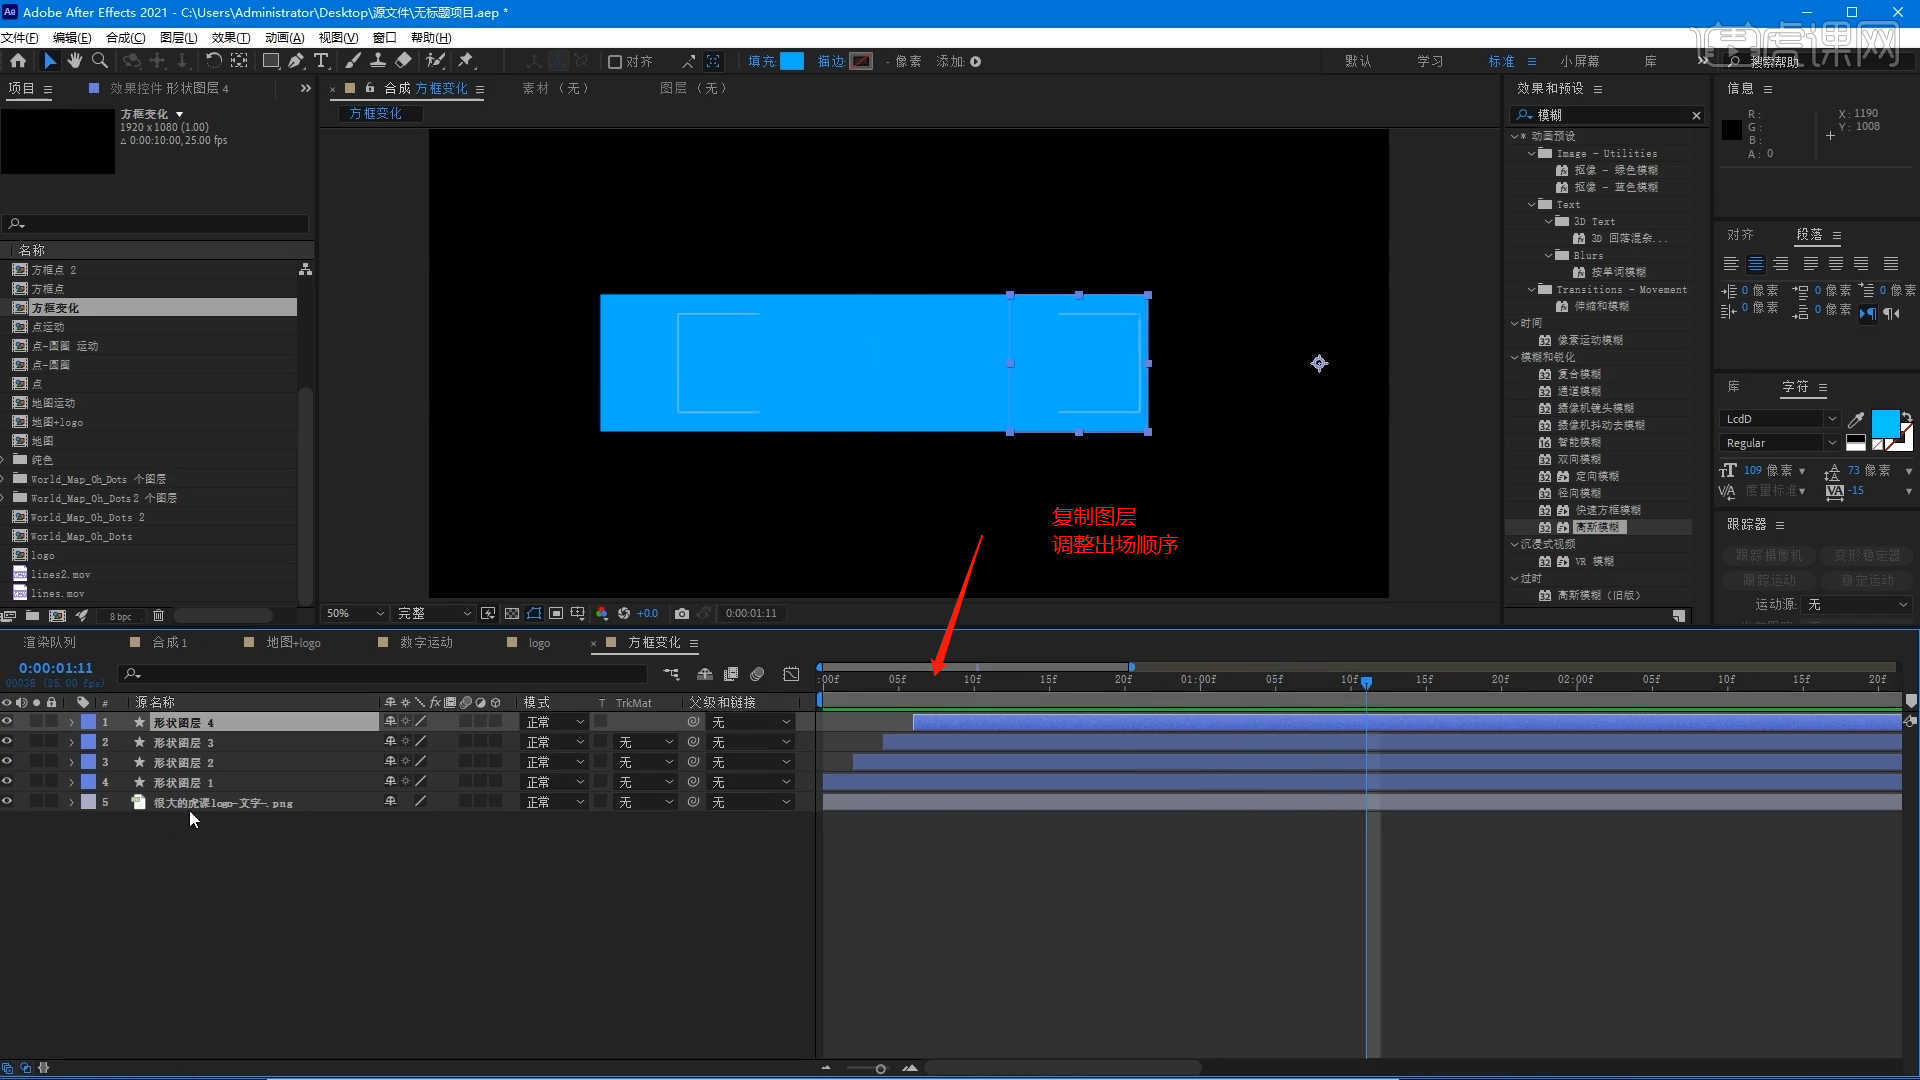Enable the 对齐 snapping checkbox
The width and height of the screenshot is (1920, 1080).
click(615, 62)
